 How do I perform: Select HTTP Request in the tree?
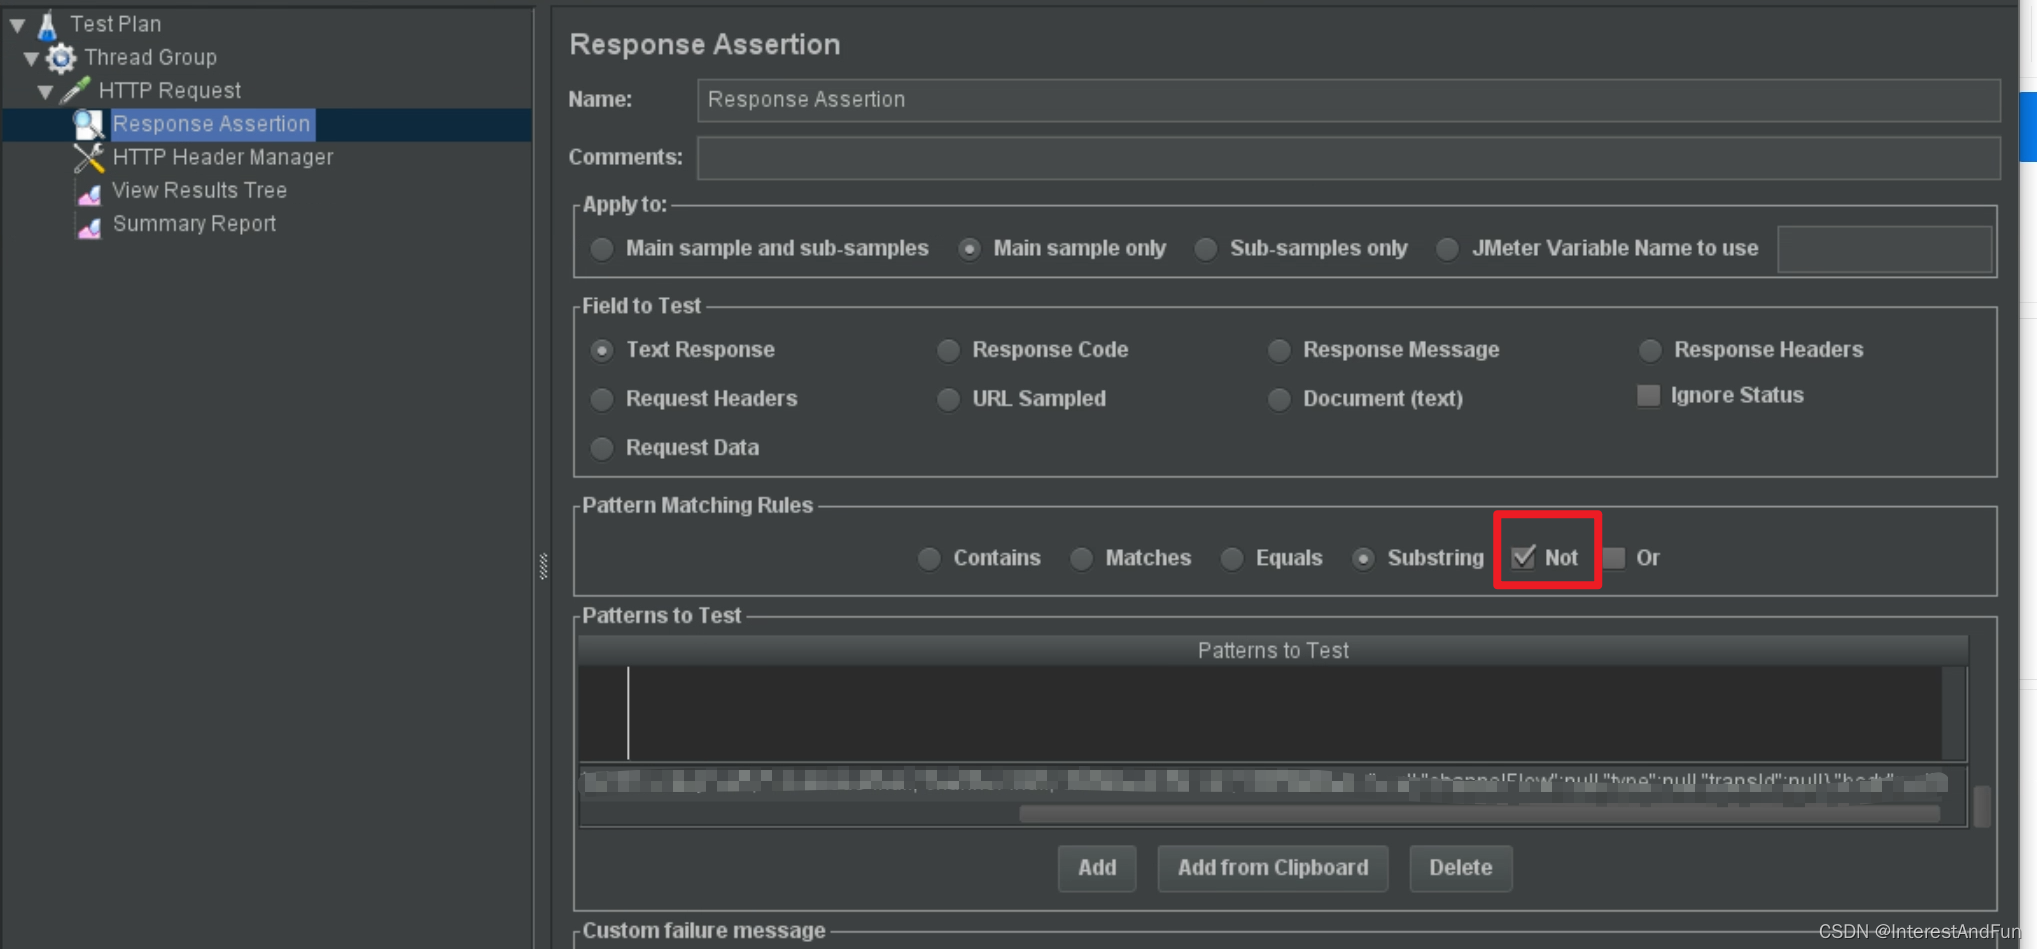point(170,90)
